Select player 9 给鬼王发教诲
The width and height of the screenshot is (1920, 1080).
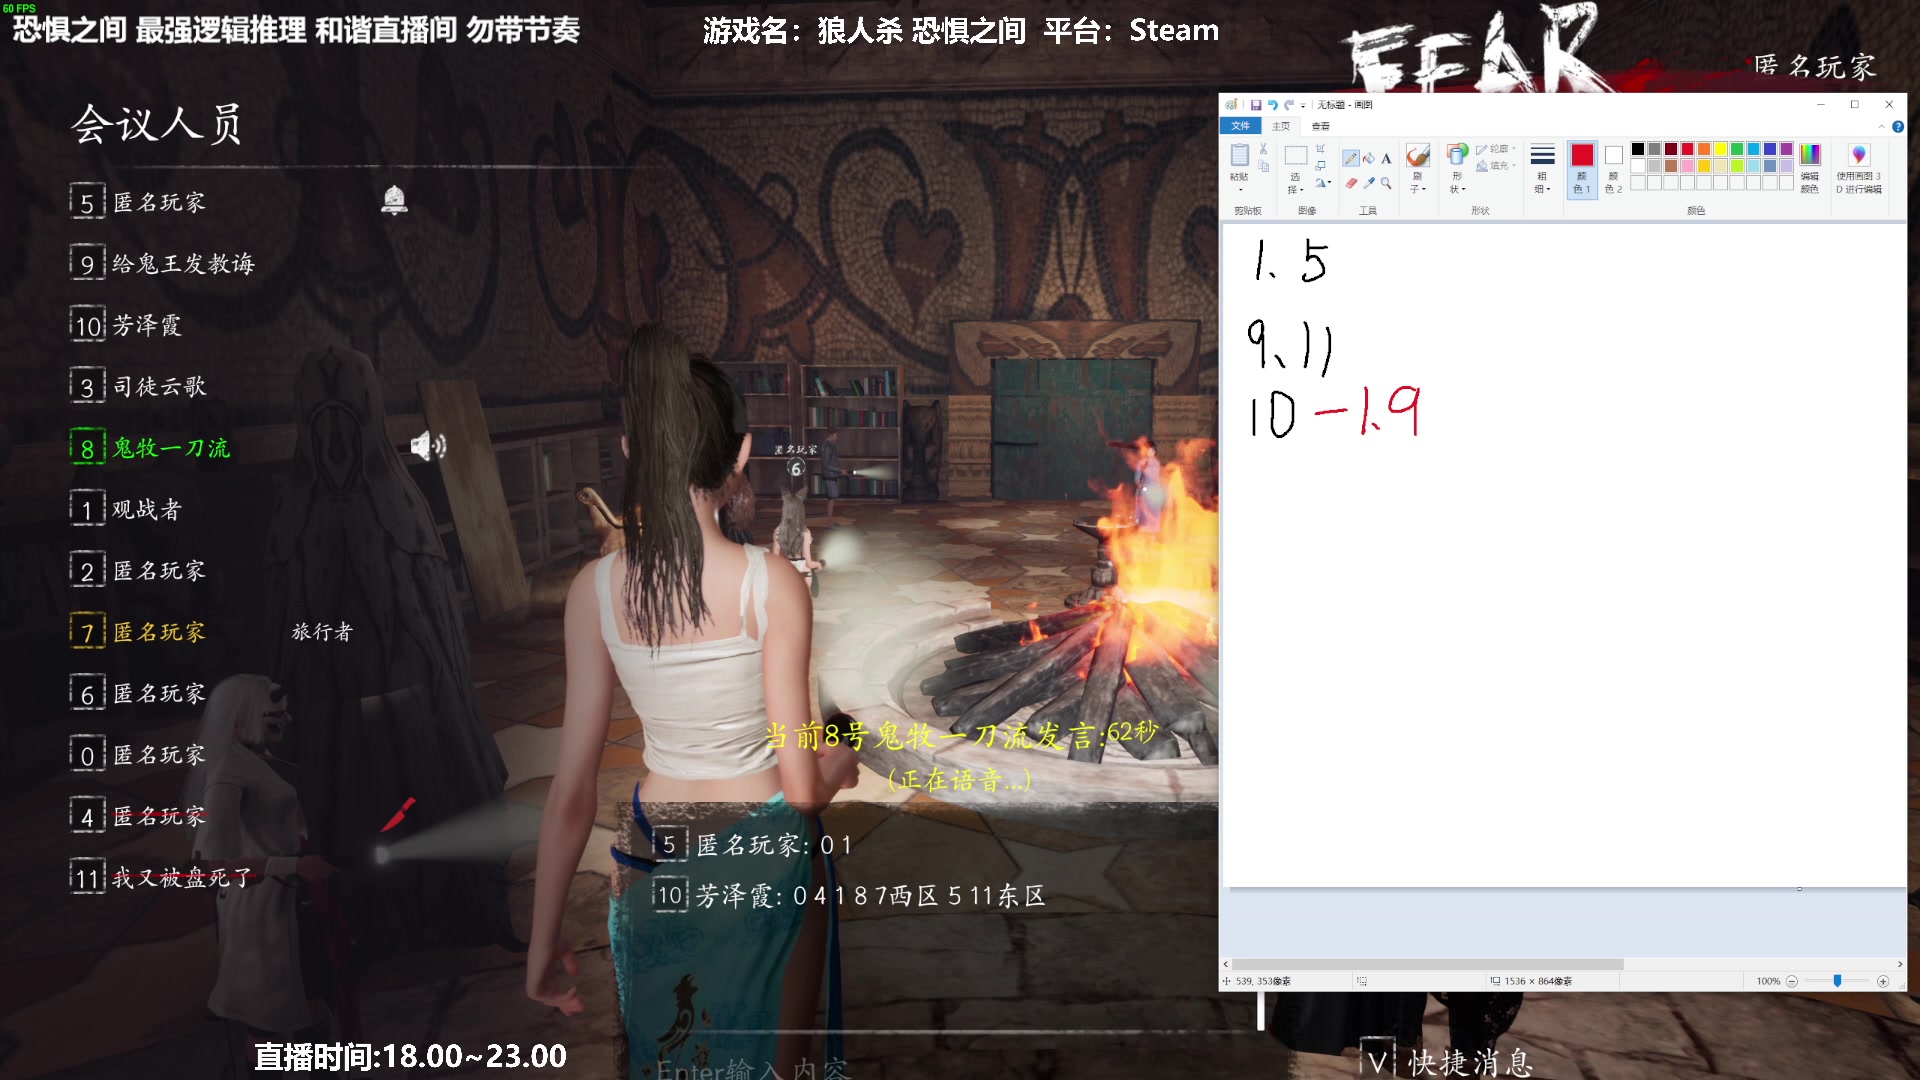tap(163, 263)
